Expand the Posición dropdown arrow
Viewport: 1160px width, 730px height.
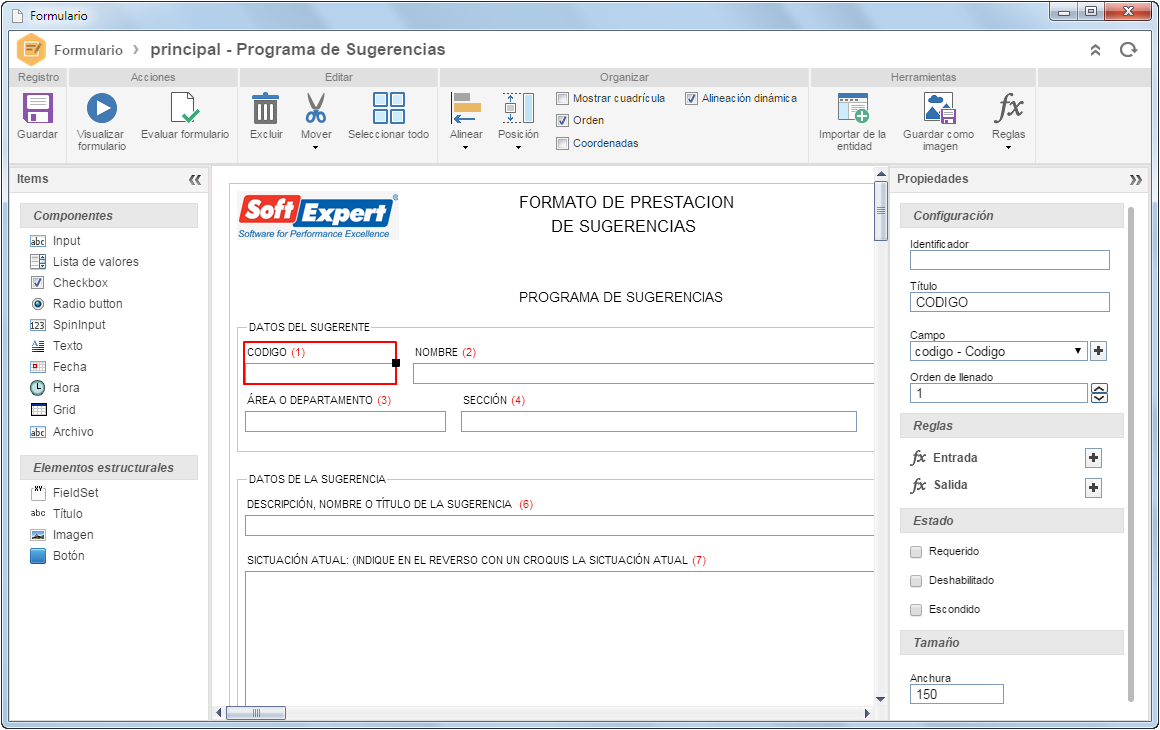point(518,148)
